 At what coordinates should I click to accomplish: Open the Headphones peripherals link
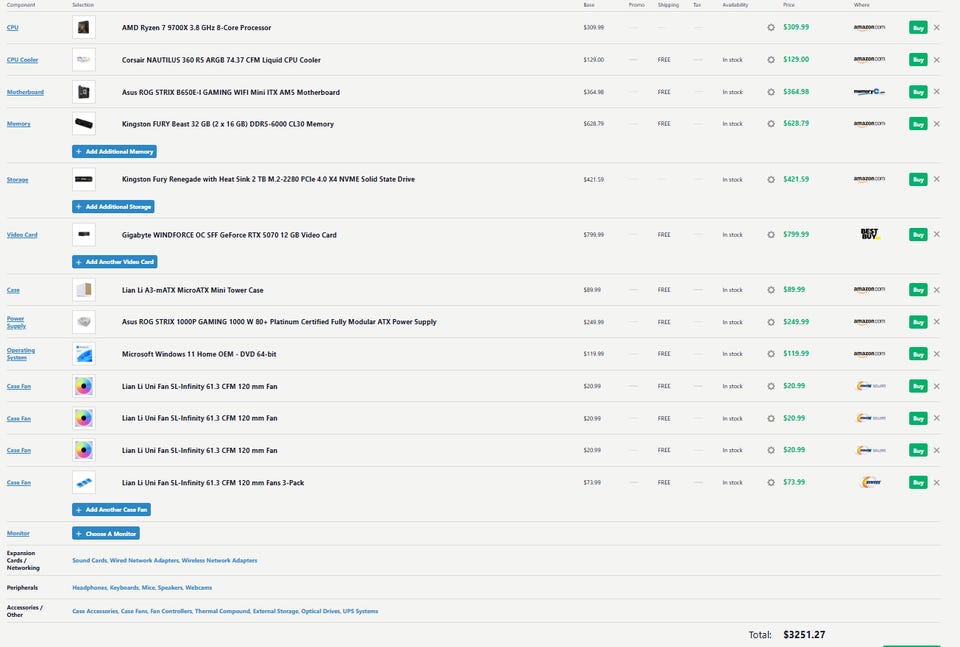(x=89, y=588)
